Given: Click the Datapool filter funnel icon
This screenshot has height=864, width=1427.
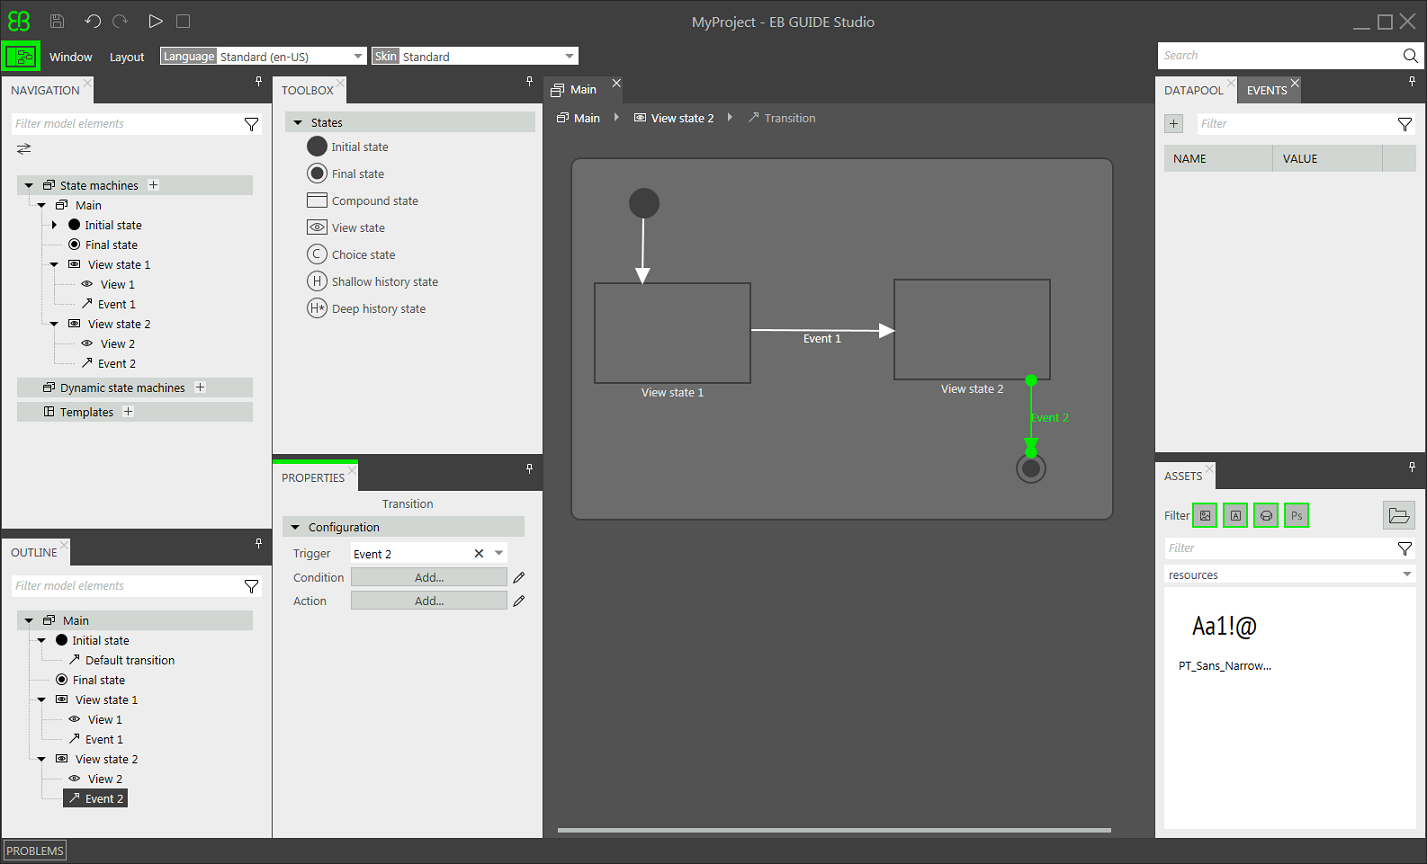Looking at the screenshot, I should click(1405, 124).
